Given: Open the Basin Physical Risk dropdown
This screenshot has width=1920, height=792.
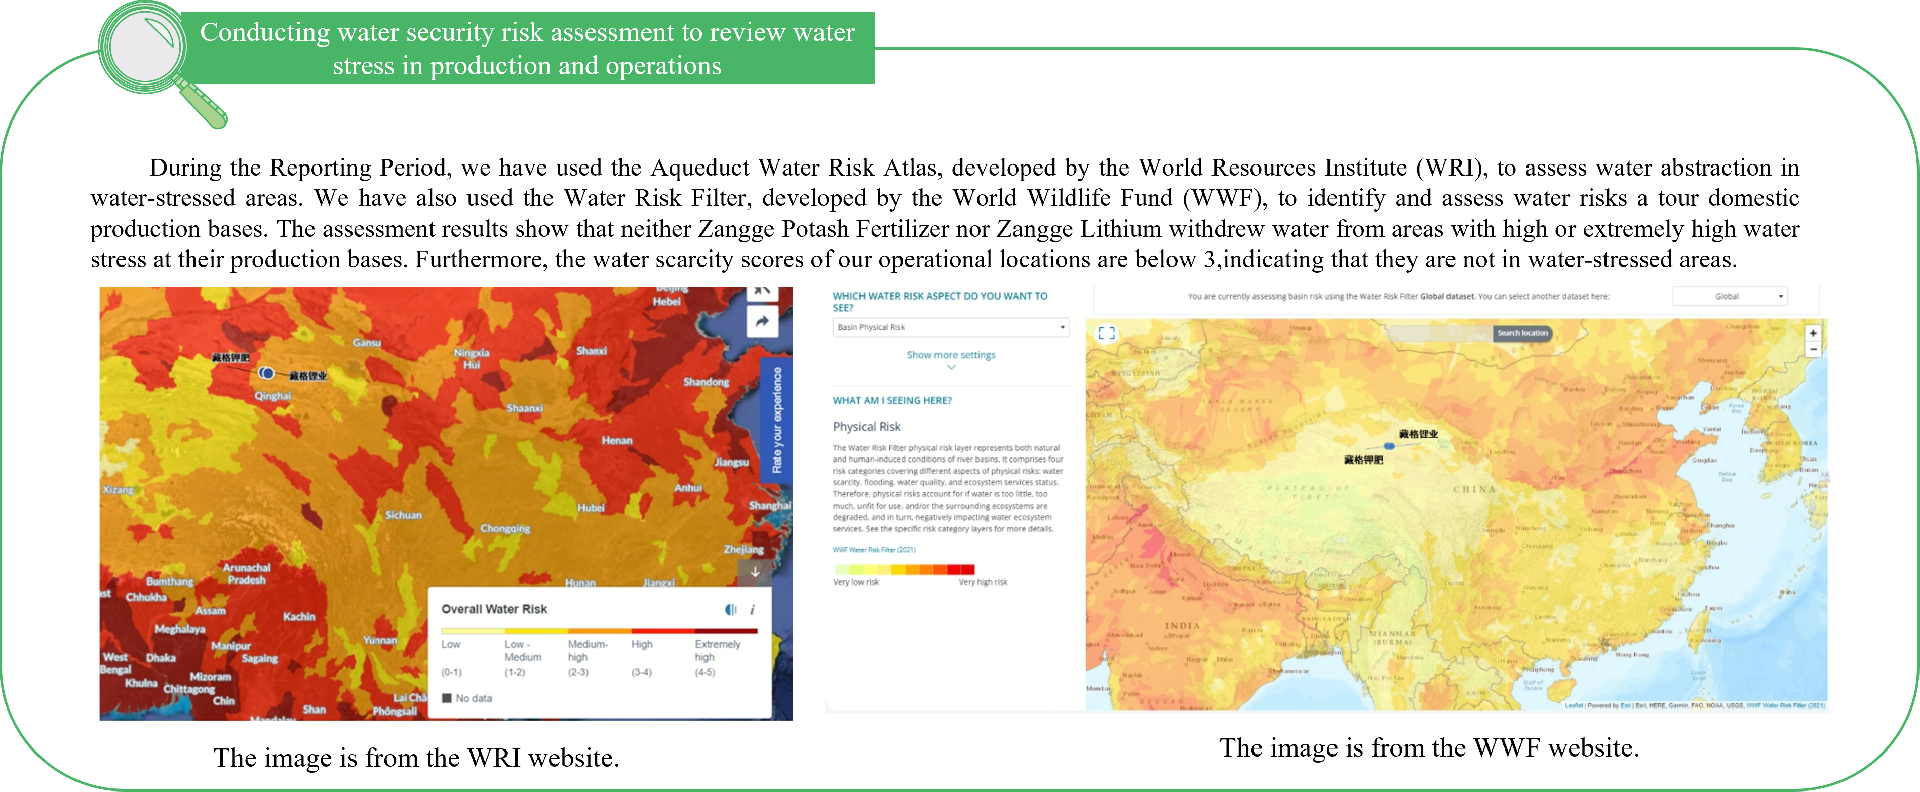Looking at the screenshot, I should (x=951, y=327).
